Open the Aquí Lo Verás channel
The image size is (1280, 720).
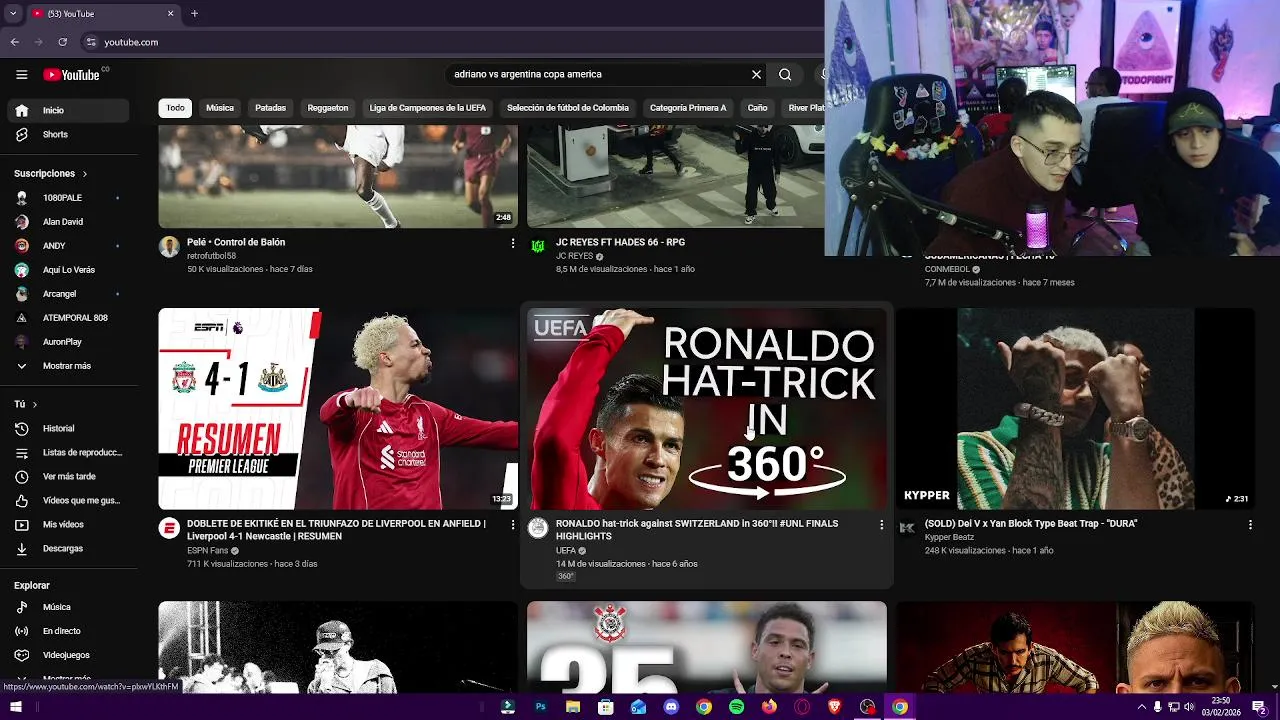[69, 270]
